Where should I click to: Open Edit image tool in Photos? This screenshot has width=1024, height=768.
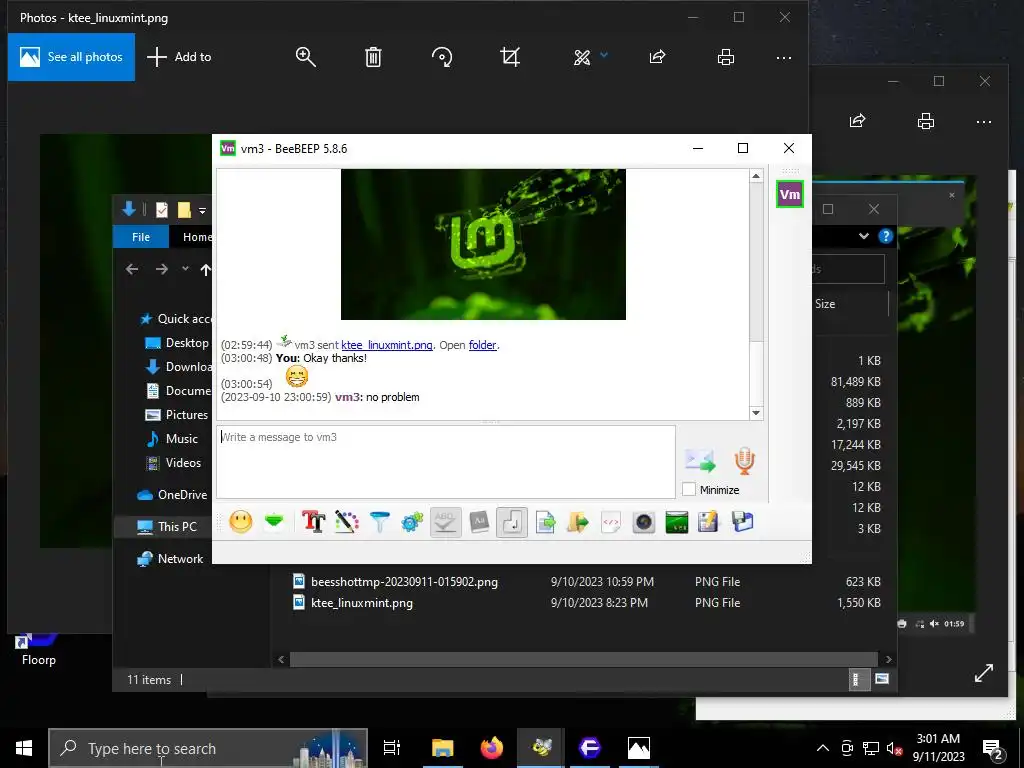pyautogui.click(x=582, y=57)
